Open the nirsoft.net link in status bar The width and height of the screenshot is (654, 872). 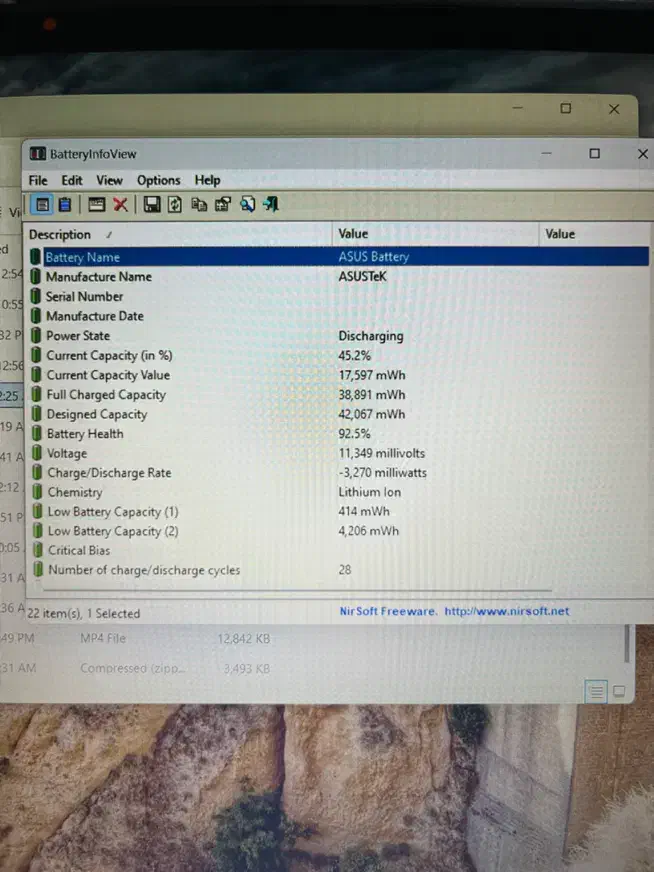pos(506,611)
